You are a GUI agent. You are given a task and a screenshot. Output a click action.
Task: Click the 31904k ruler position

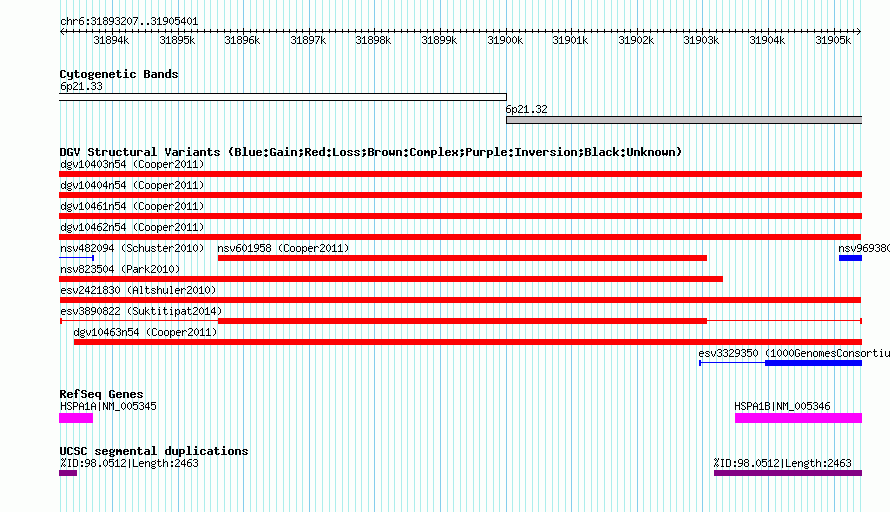point(767,40)
